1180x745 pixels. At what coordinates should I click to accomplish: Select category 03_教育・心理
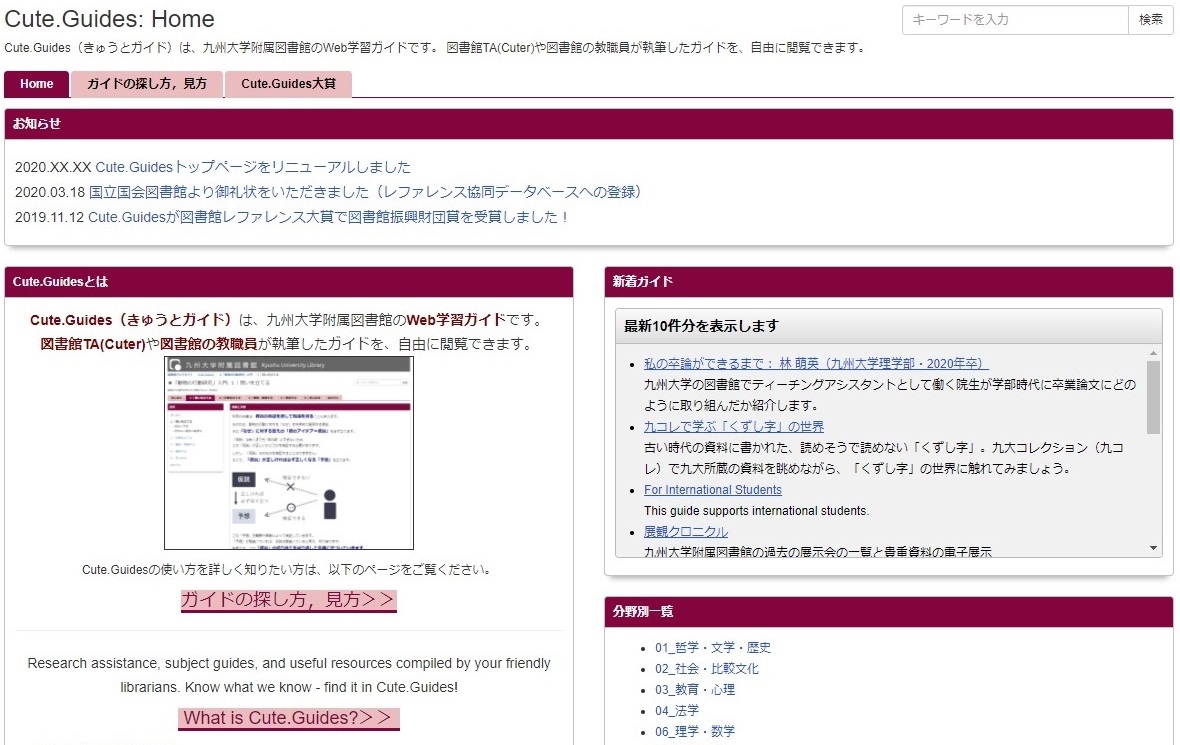point(695,689)
